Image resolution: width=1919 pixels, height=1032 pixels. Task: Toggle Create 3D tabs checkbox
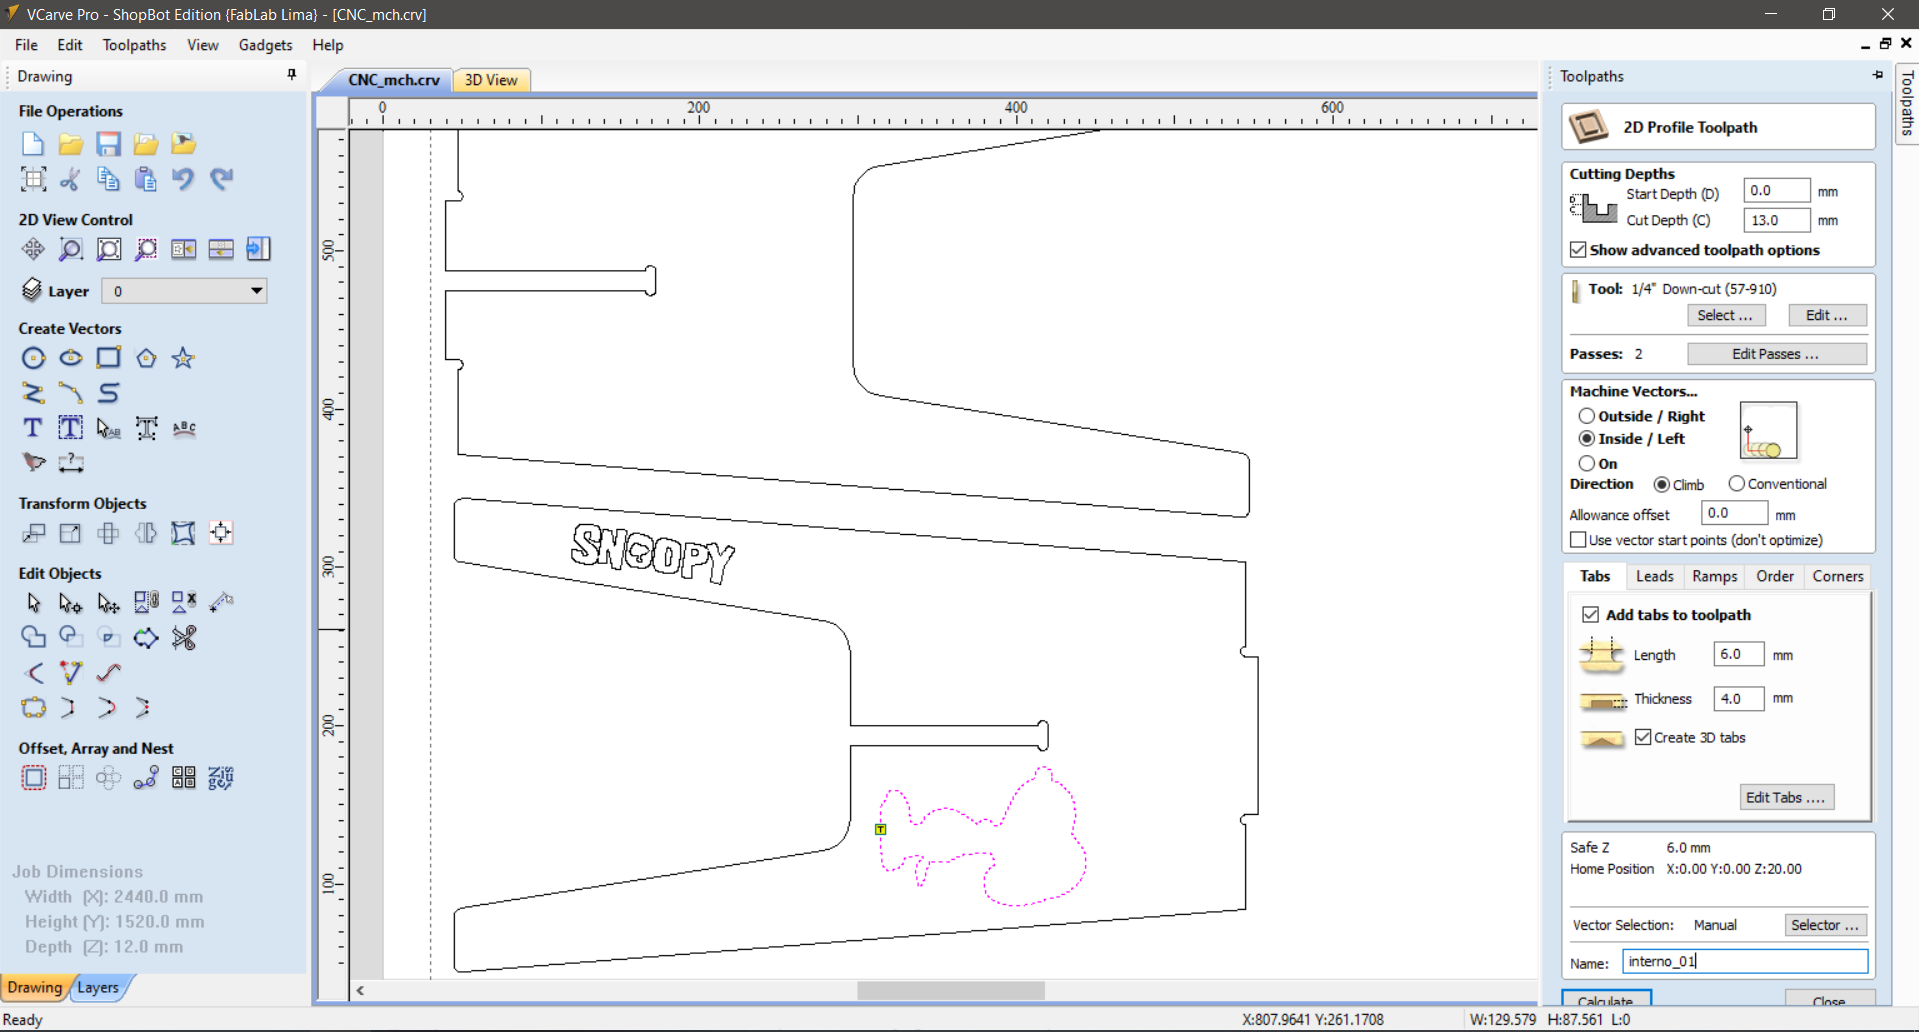pos(1643,737)
